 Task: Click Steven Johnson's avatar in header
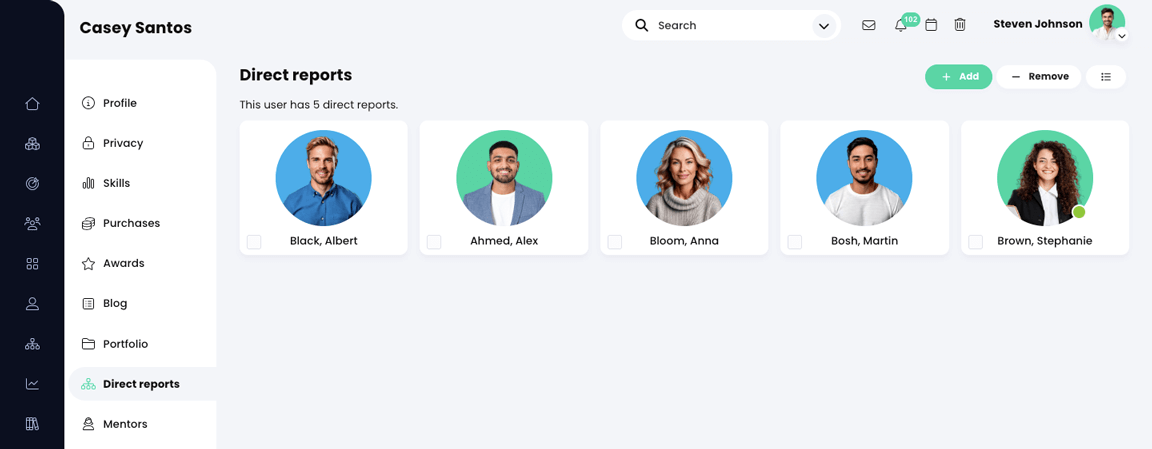pos(1106,23)
